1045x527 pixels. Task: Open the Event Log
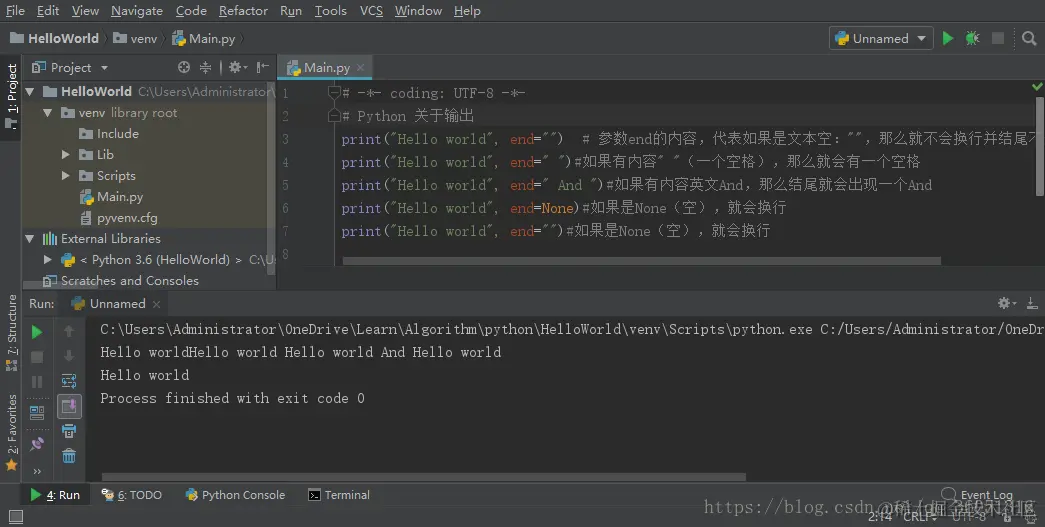click(x=977, y=495)
